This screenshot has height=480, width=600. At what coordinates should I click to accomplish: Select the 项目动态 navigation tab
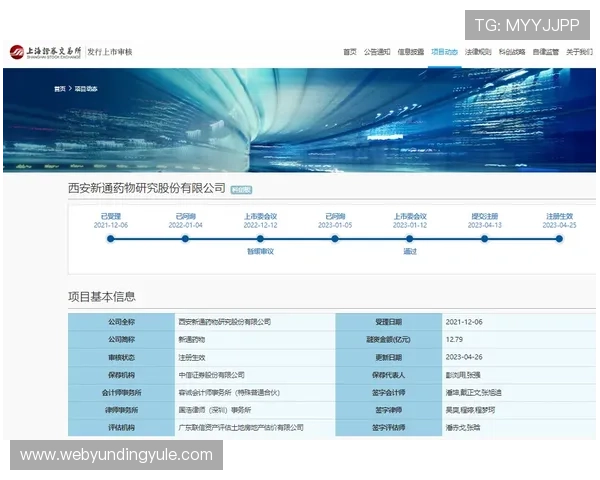(444, 52)
